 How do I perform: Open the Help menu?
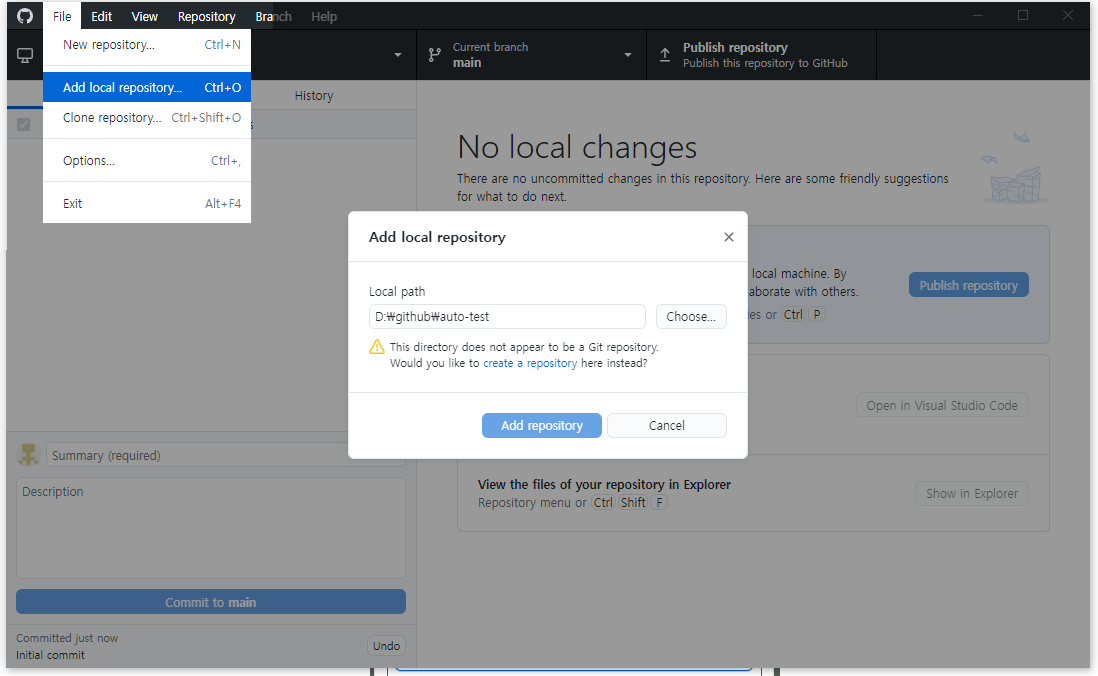tap(324, 16)
